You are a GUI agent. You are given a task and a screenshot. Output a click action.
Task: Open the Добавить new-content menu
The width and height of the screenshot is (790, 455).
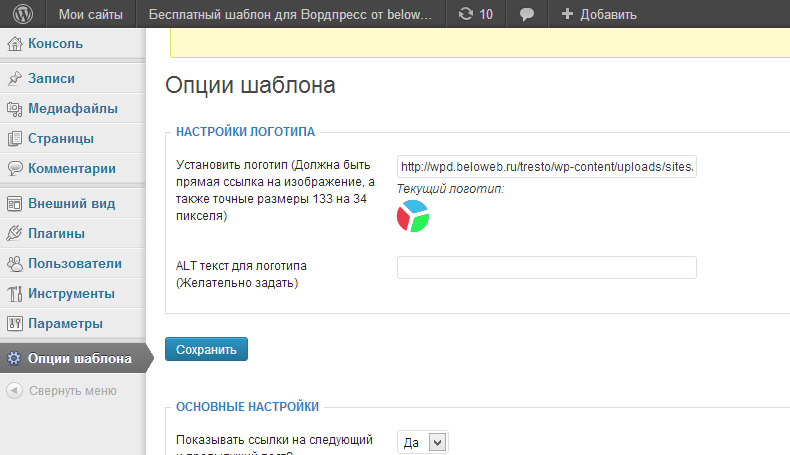(598, 14)
